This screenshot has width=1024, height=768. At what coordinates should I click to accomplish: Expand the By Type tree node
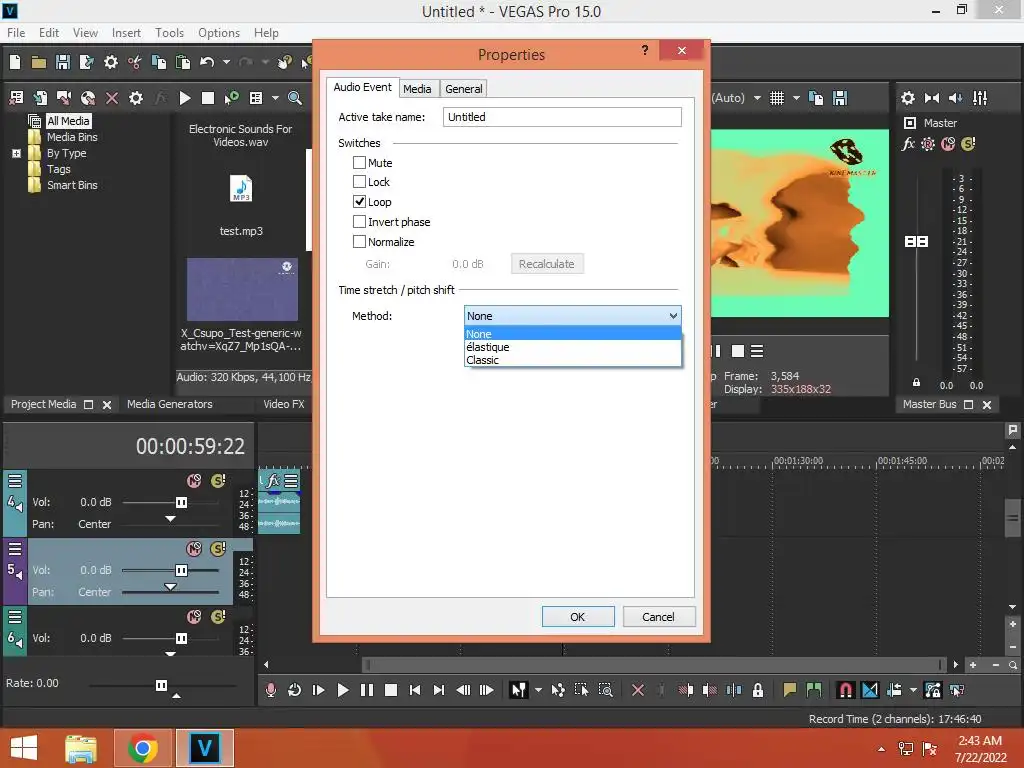(16, 153)
